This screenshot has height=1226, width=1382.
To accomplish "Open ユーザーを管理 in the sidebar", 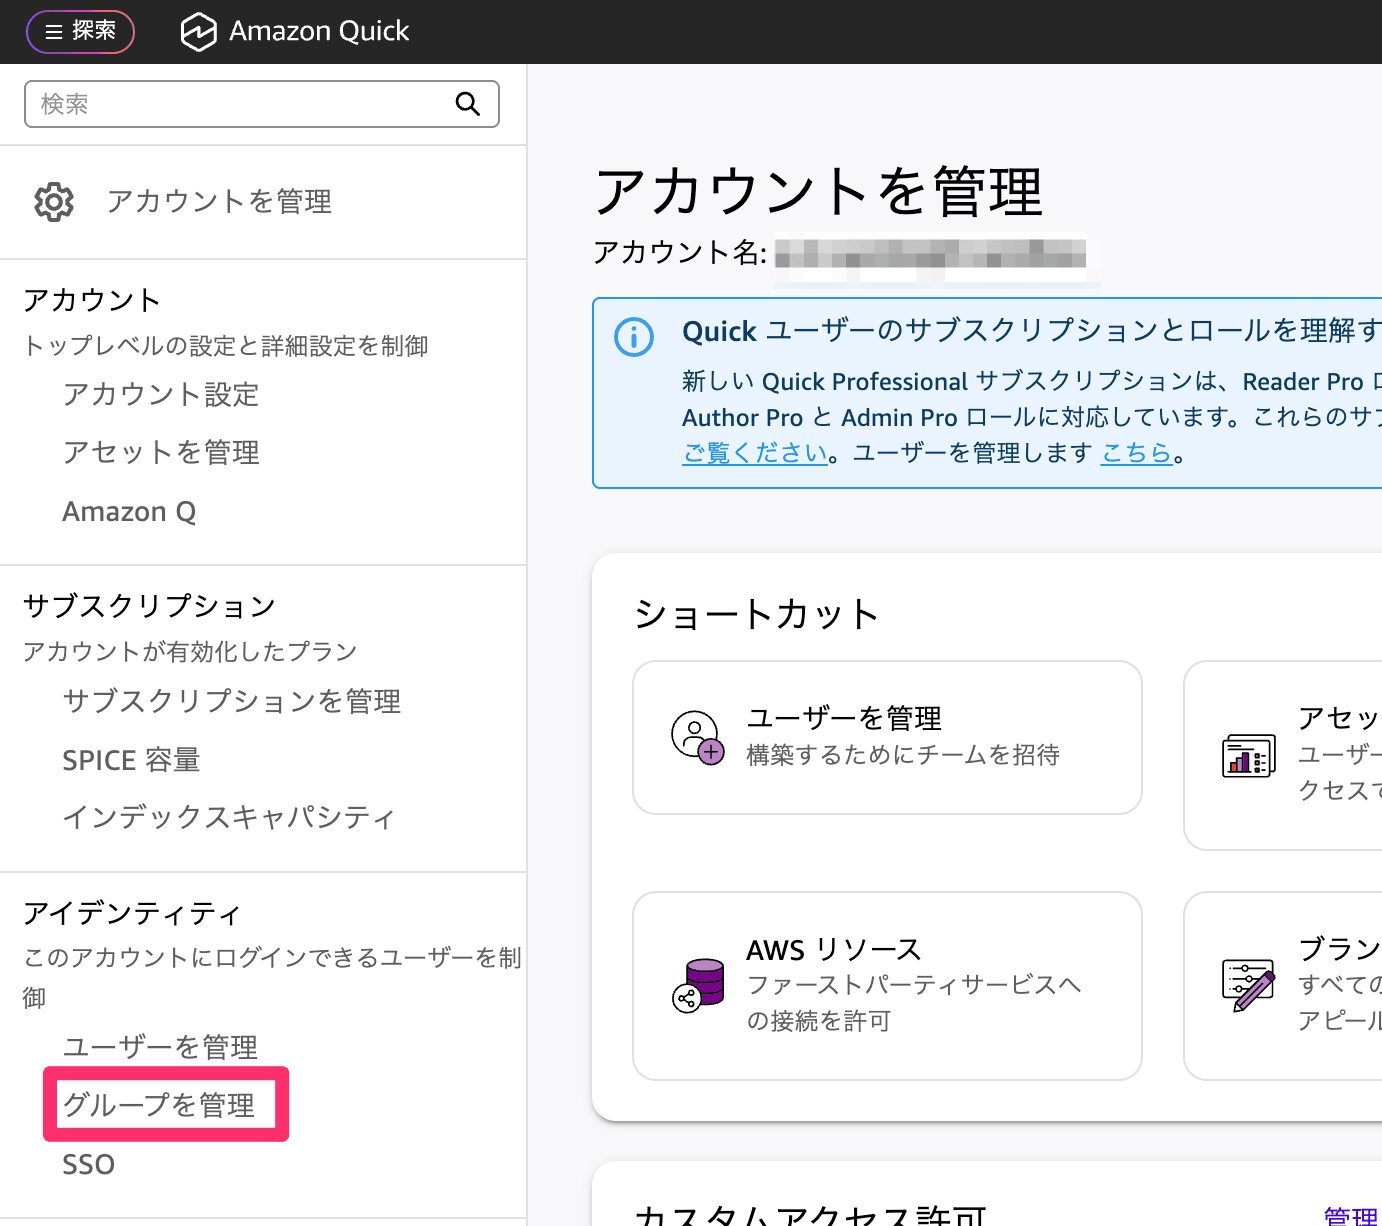I will [x=160, y=1047].
